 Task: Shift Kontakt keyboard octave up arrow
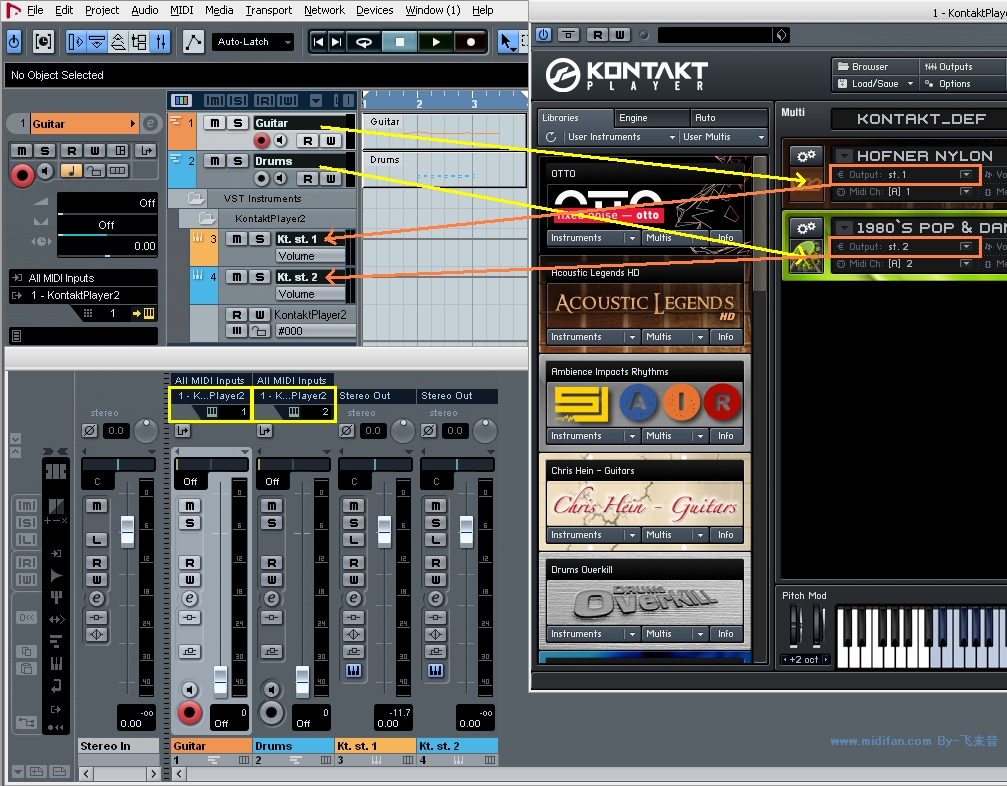click(826, 659)
